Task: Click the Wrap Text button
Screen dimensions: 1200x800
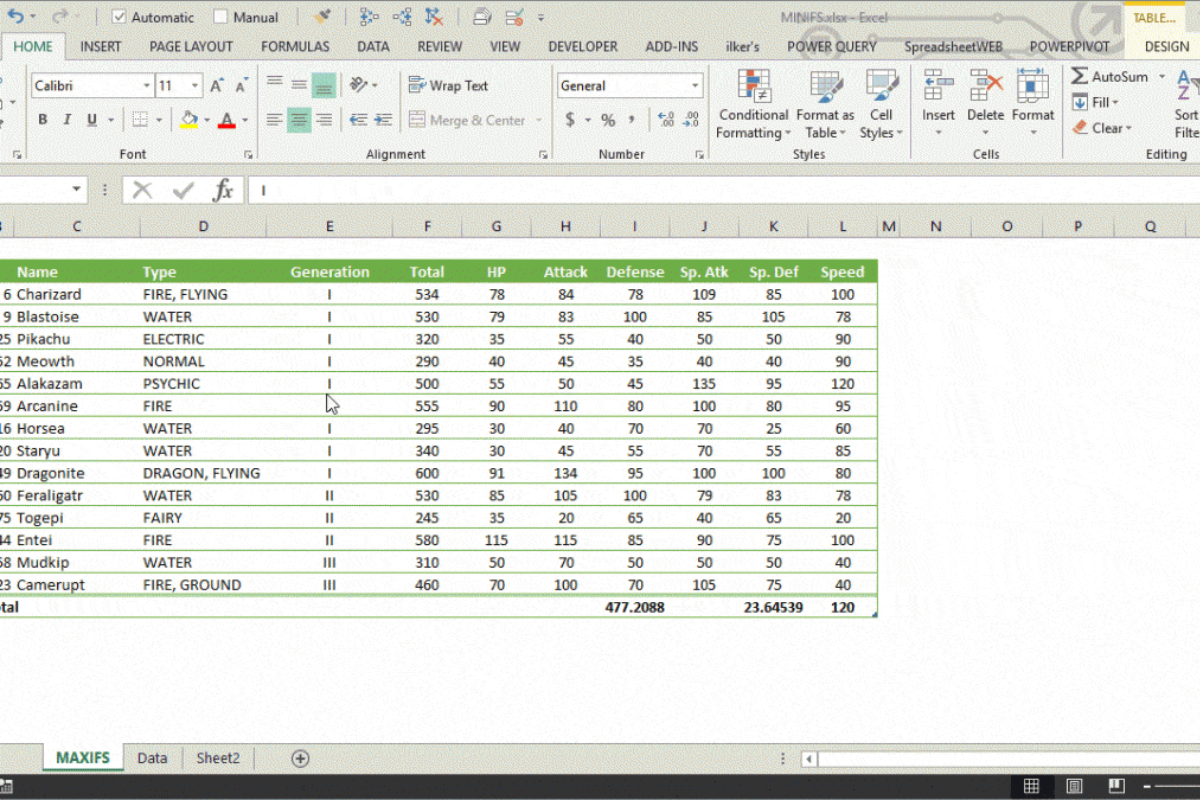Action: click(x=448, y=86)
